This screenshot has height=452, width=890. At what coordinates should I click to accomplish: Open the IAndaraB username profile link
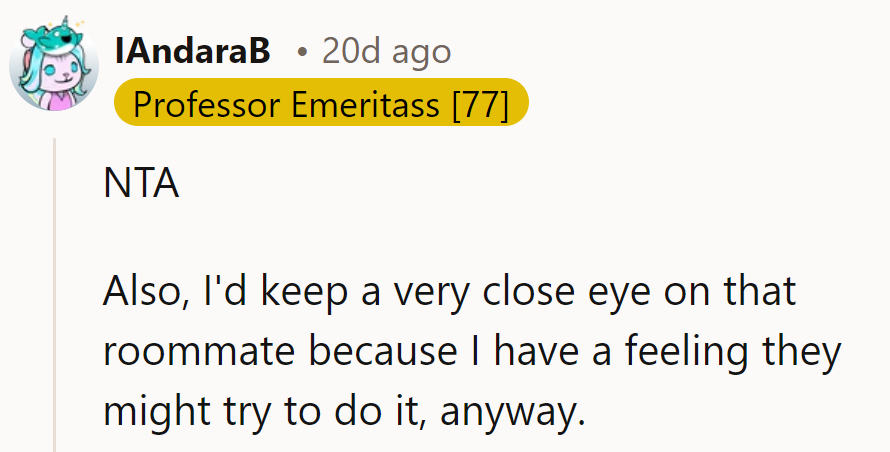tap(193, 51)
